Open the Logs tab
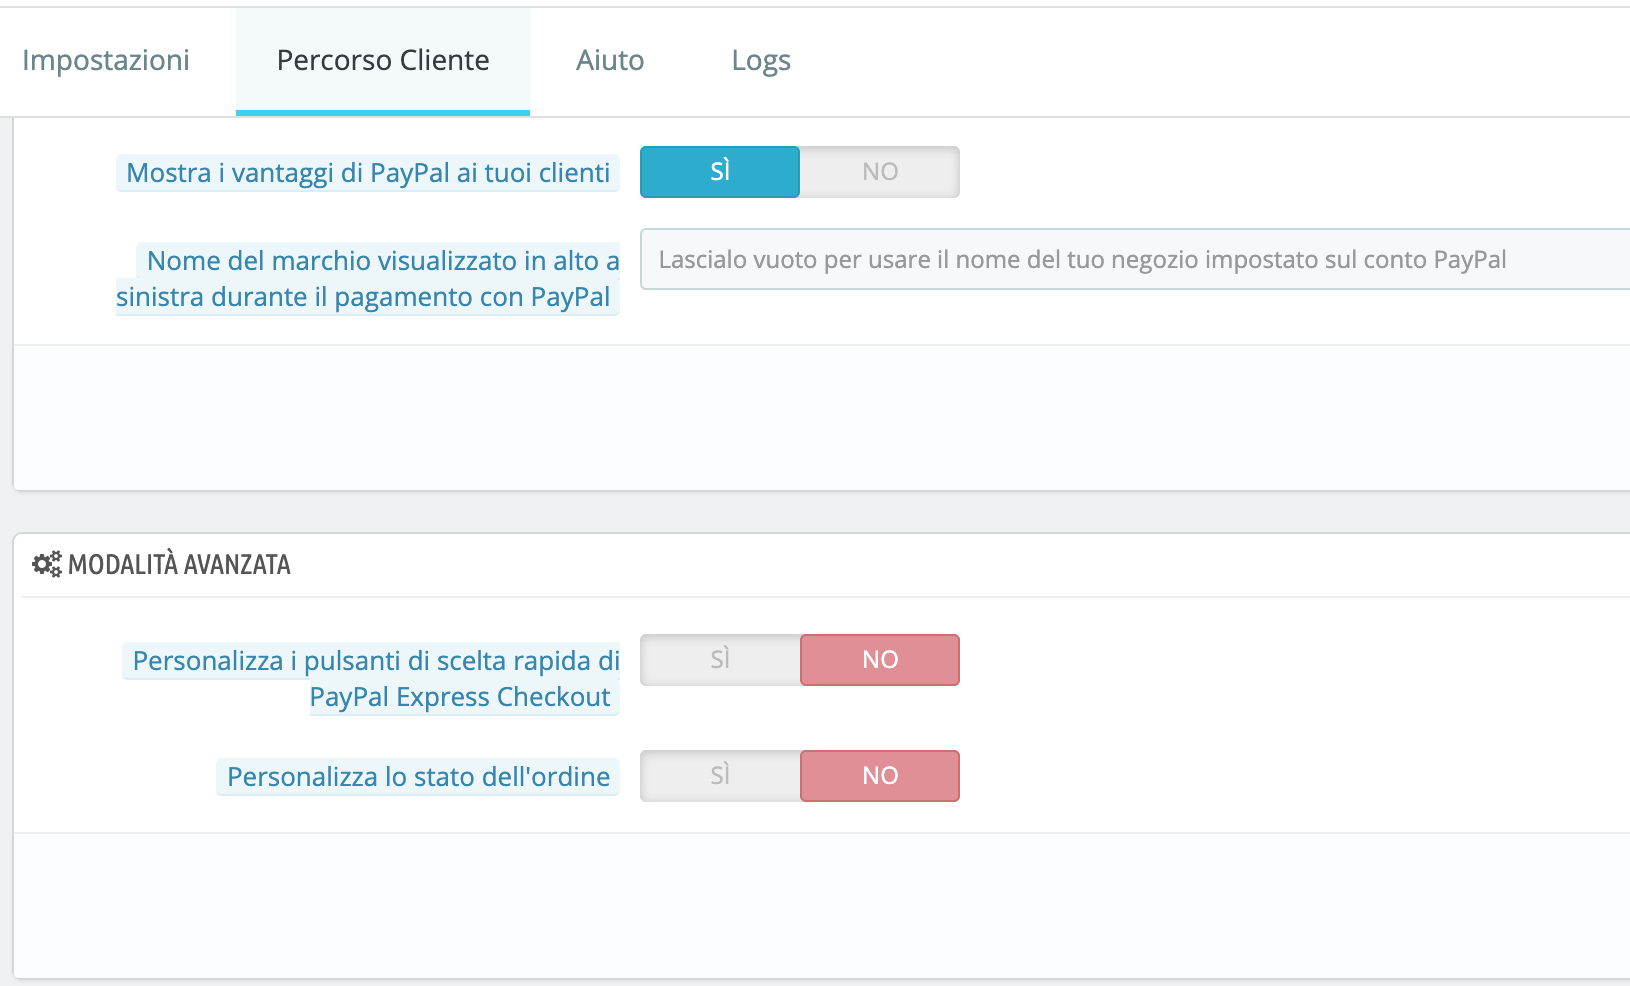This screenshot has width=1630, height=986. (761, 61)
